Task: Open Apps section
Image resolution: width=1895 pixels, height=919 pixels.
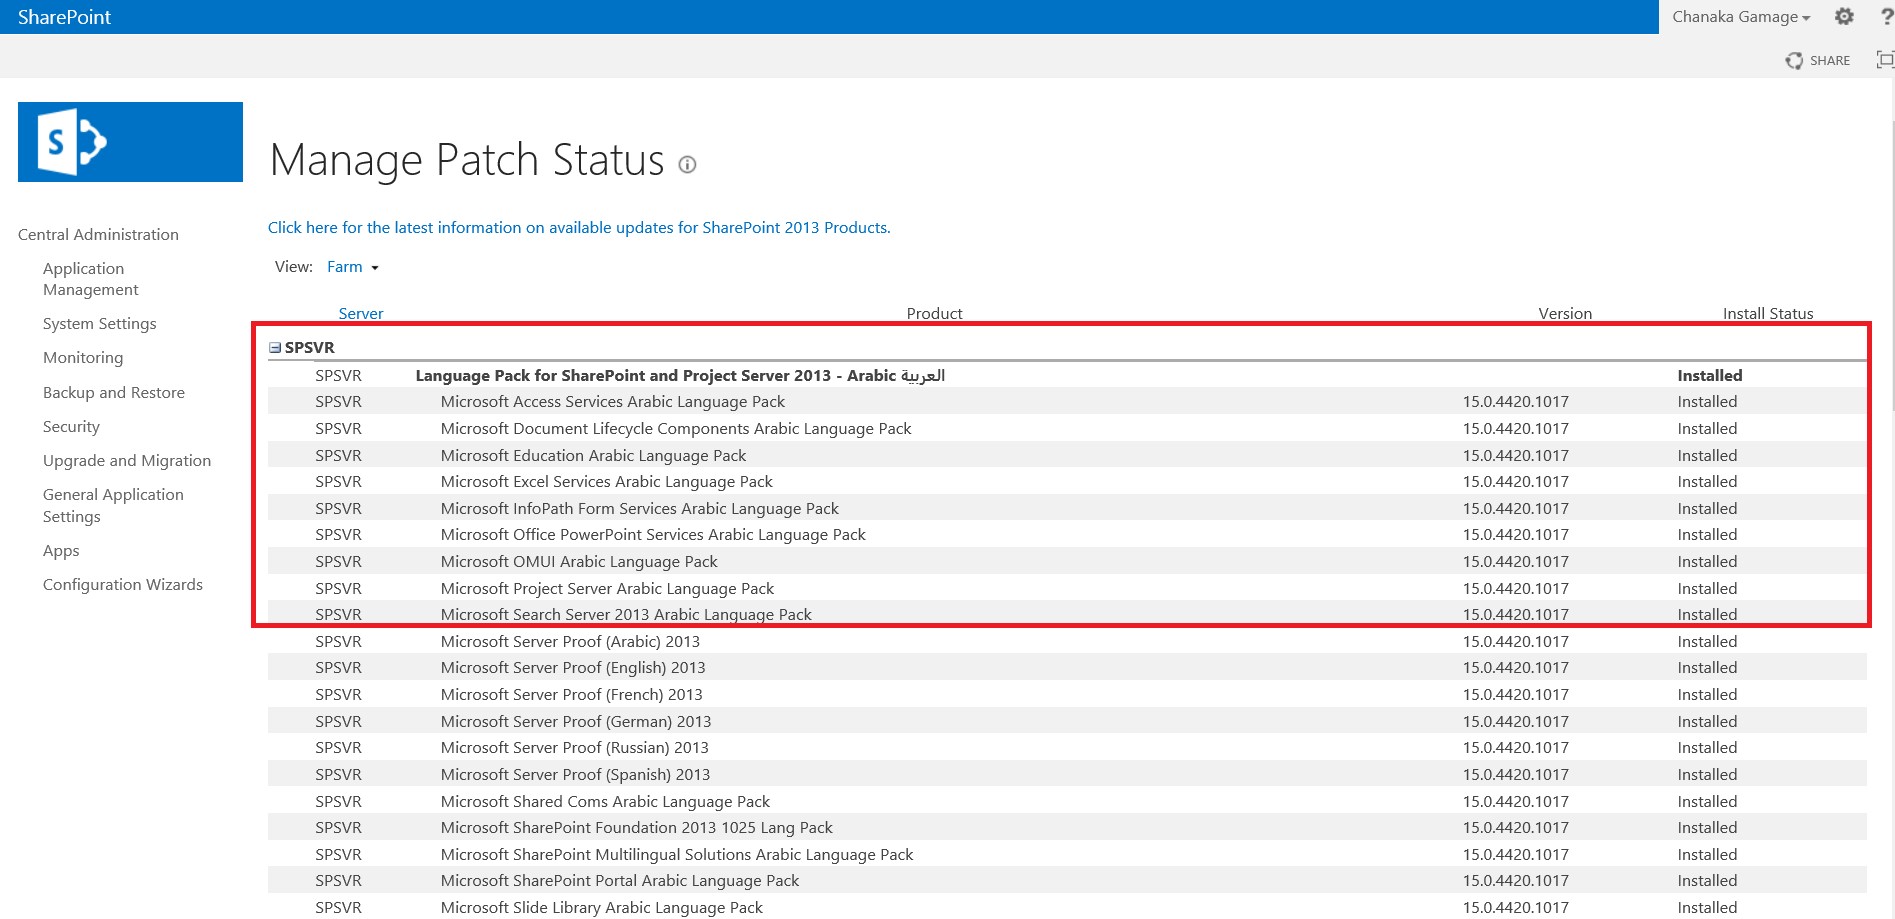Action: point(61,551)
